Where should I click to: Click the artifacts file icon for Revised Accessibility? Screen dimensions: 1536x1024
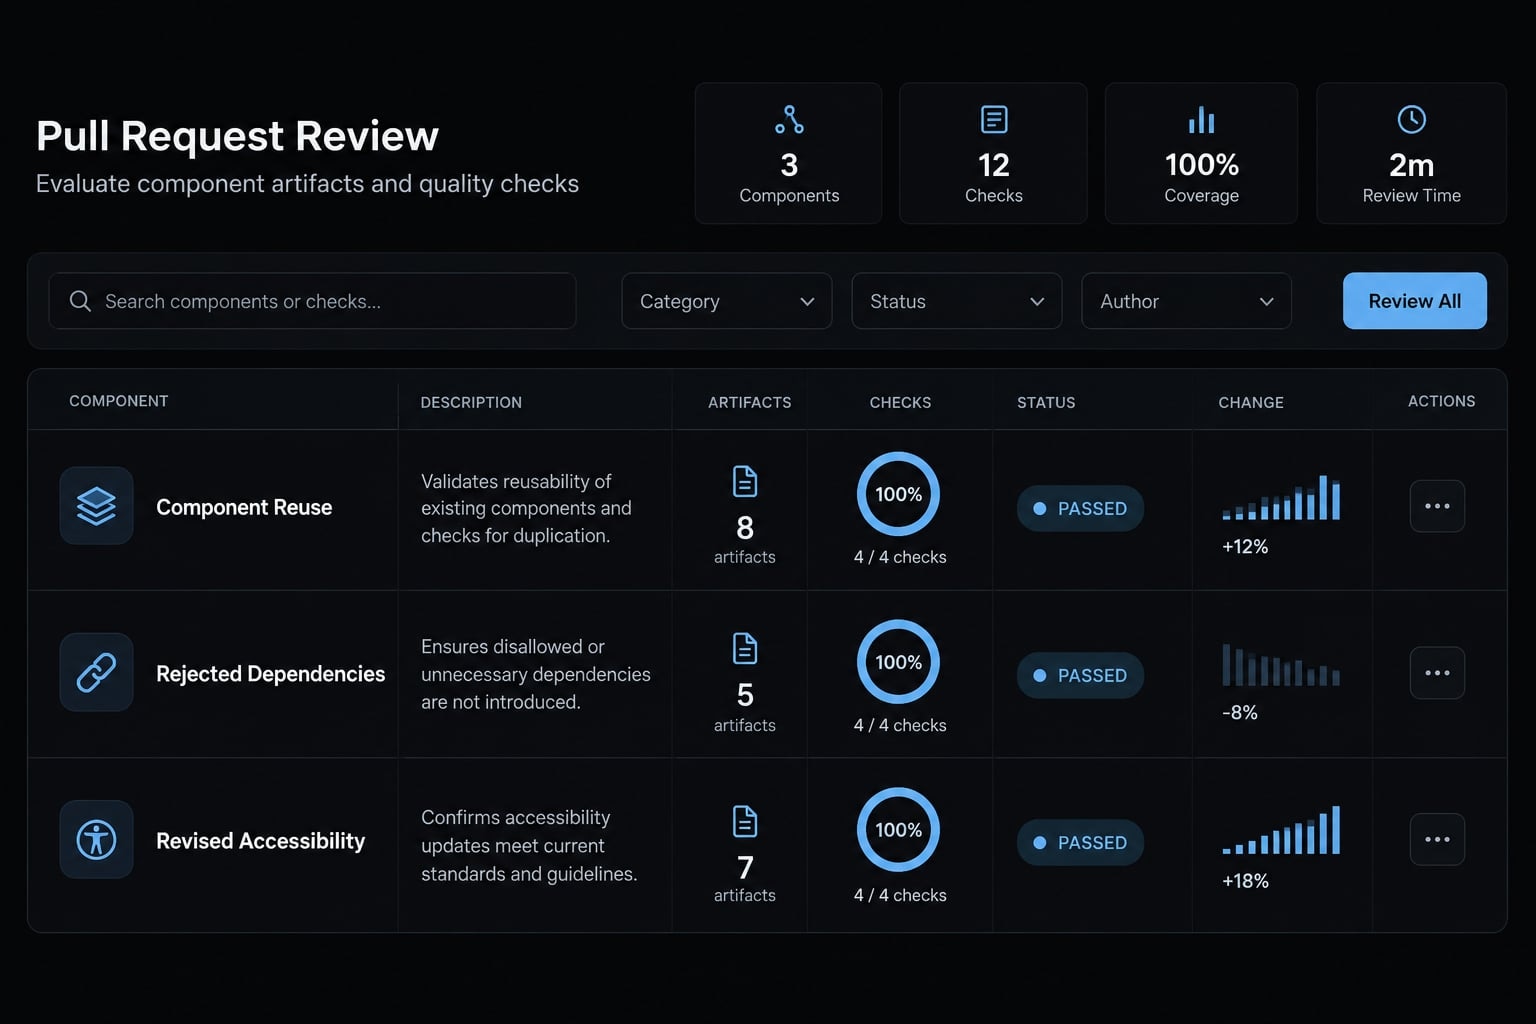coord(745,821)
